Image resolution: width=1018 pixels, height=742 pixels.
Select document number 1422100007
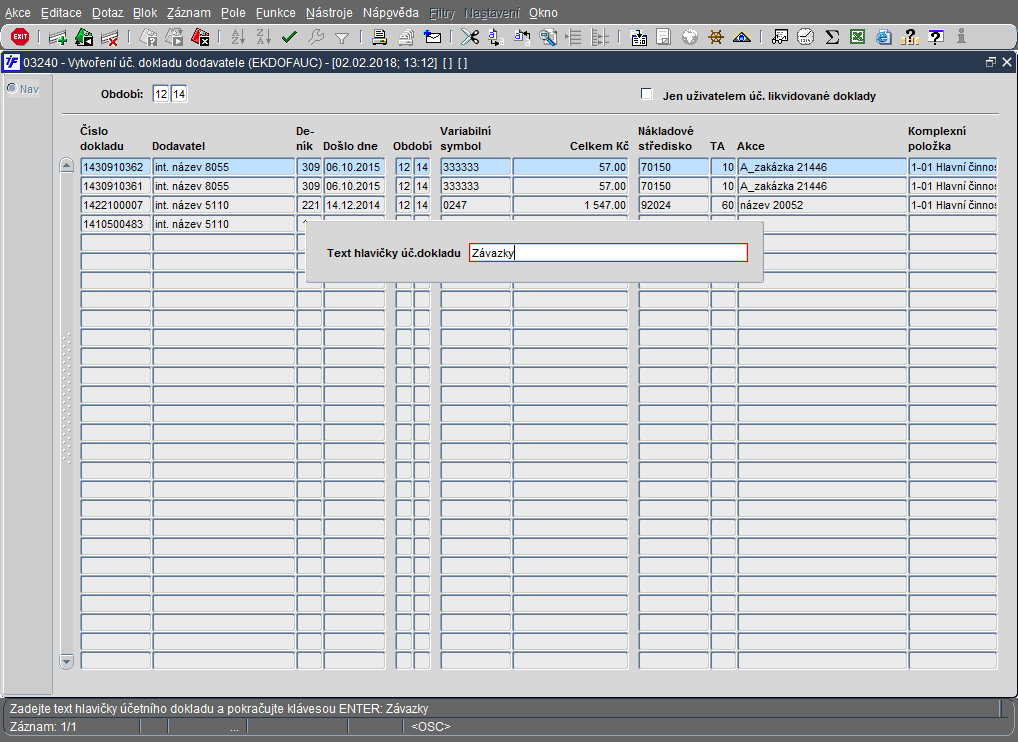click(116, 204)
